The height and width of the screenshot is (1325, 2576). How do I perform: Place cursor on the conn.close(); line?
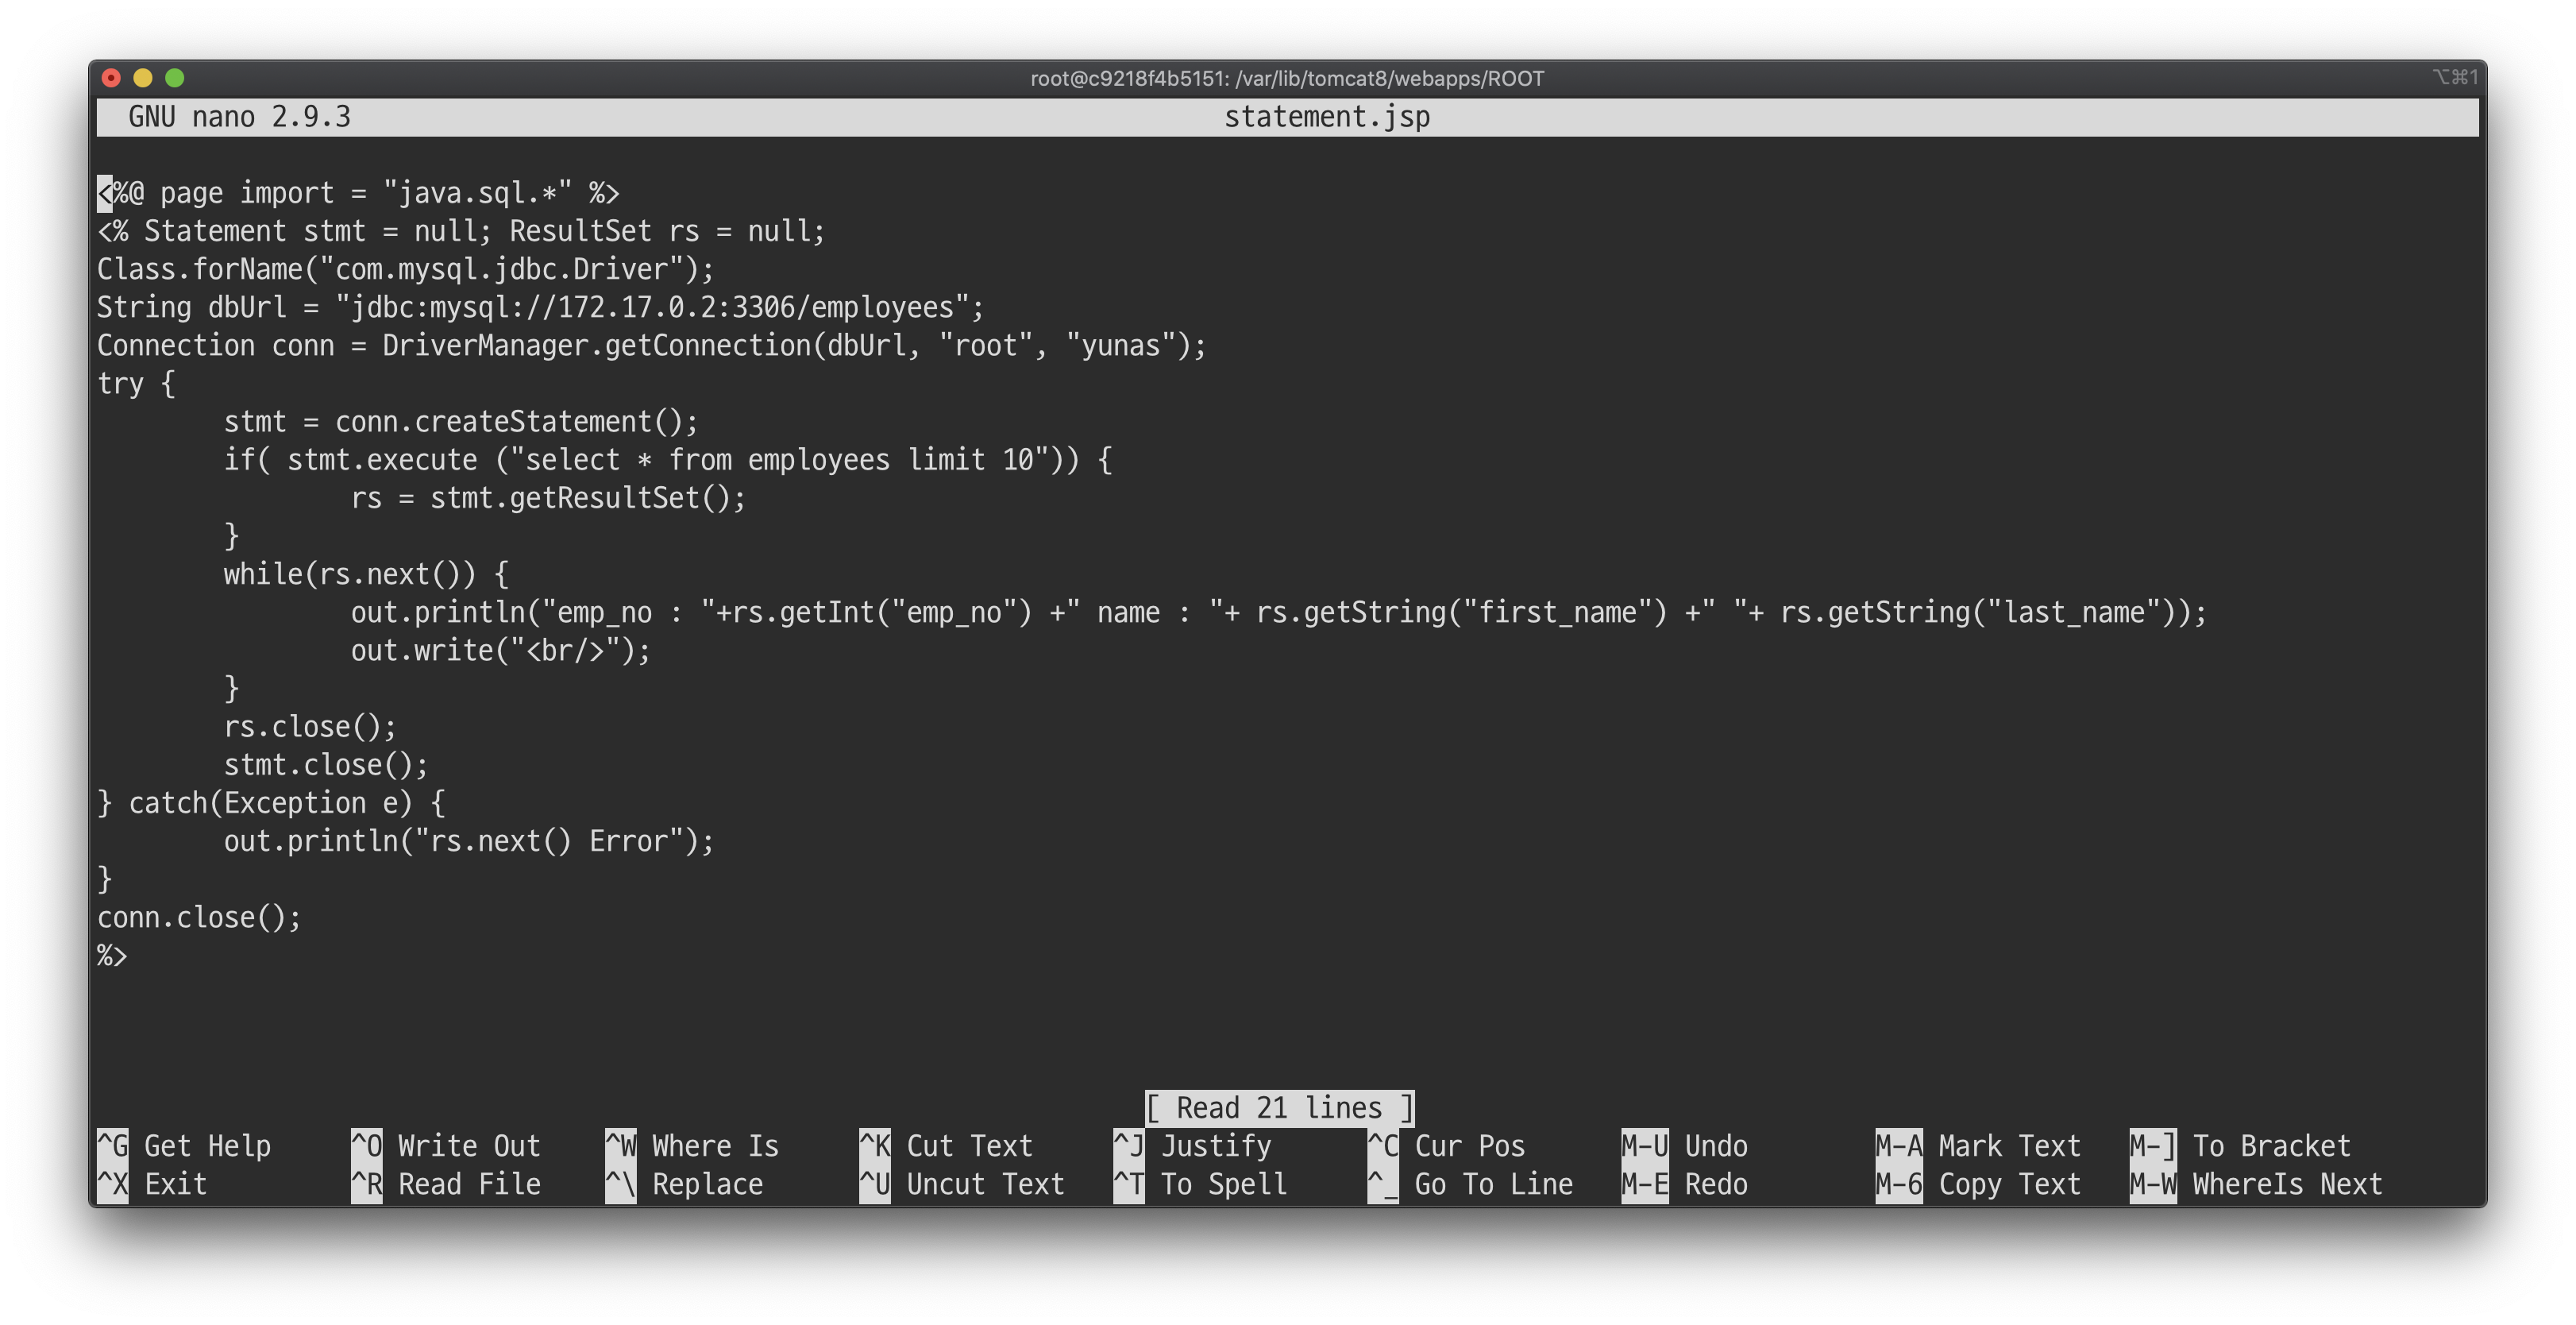199,917
